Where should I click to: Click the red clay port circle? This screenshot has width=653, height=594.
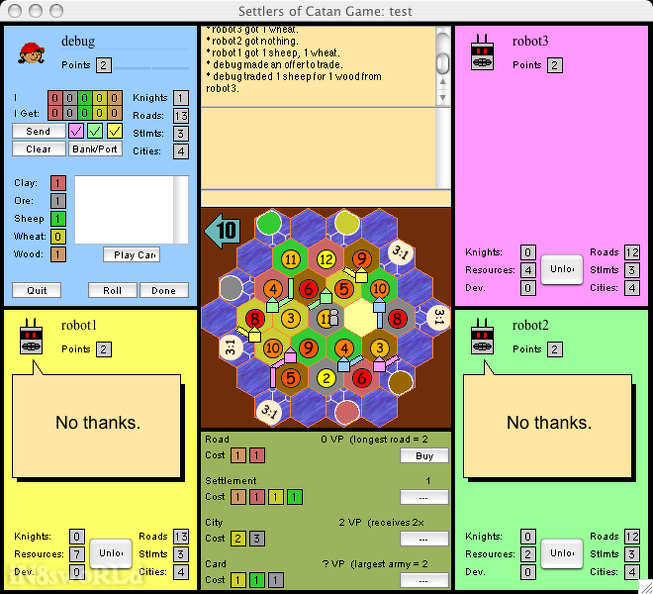[x=346, y=412]
